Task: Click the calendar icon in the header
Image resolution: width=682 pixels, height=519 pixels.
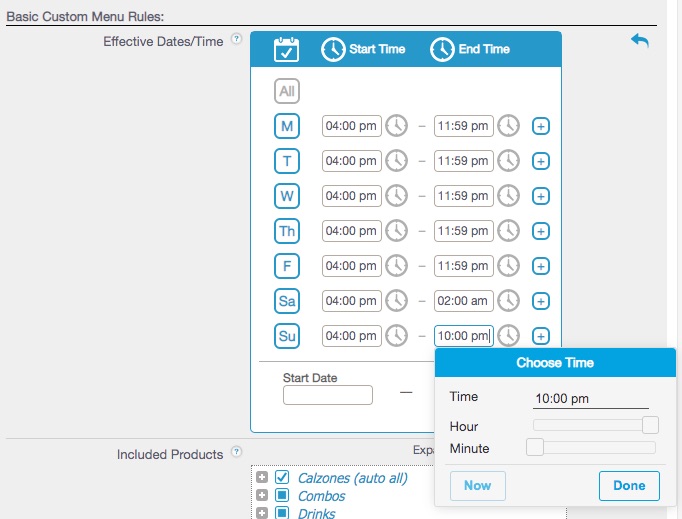Action: click(x=287, y=49)
